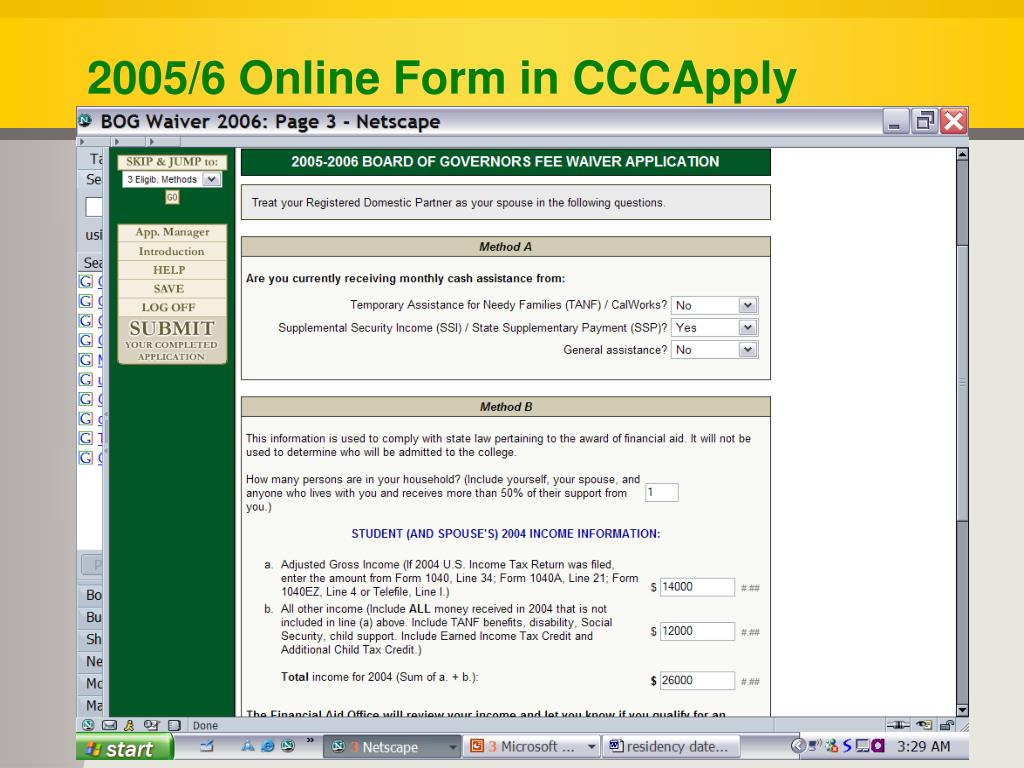Click Show Desktop icon in quick launch
The width and height of the screenshot is (1024, 768).
(x=207, y=746)
